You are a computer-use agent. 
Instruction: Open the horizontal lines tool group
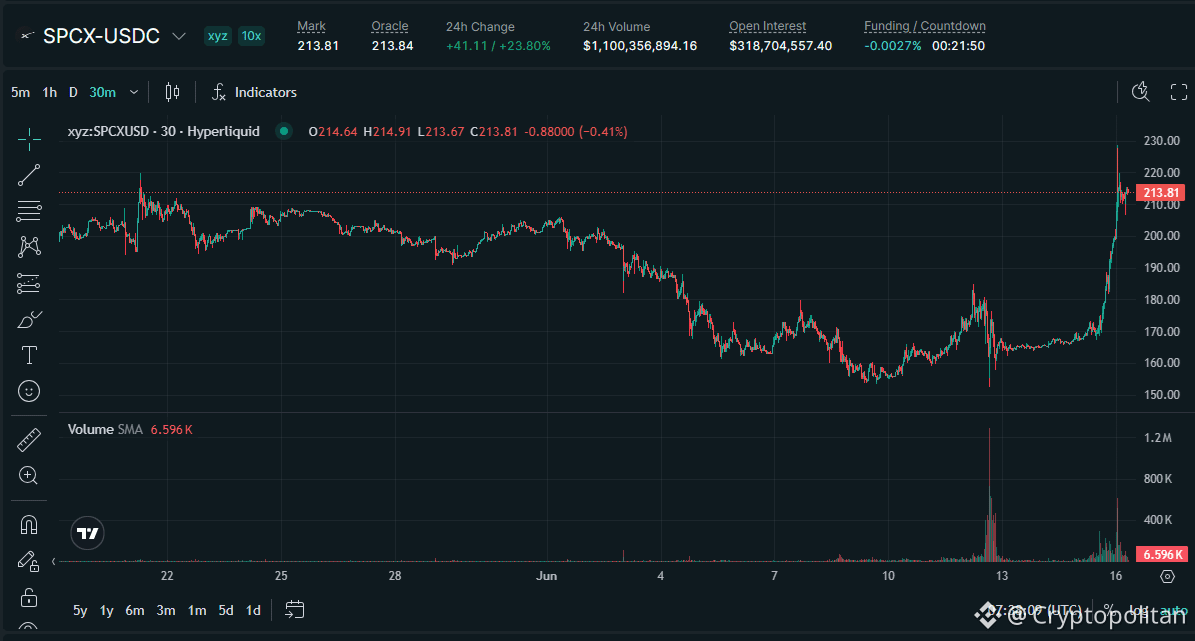[x=29, y=211]
